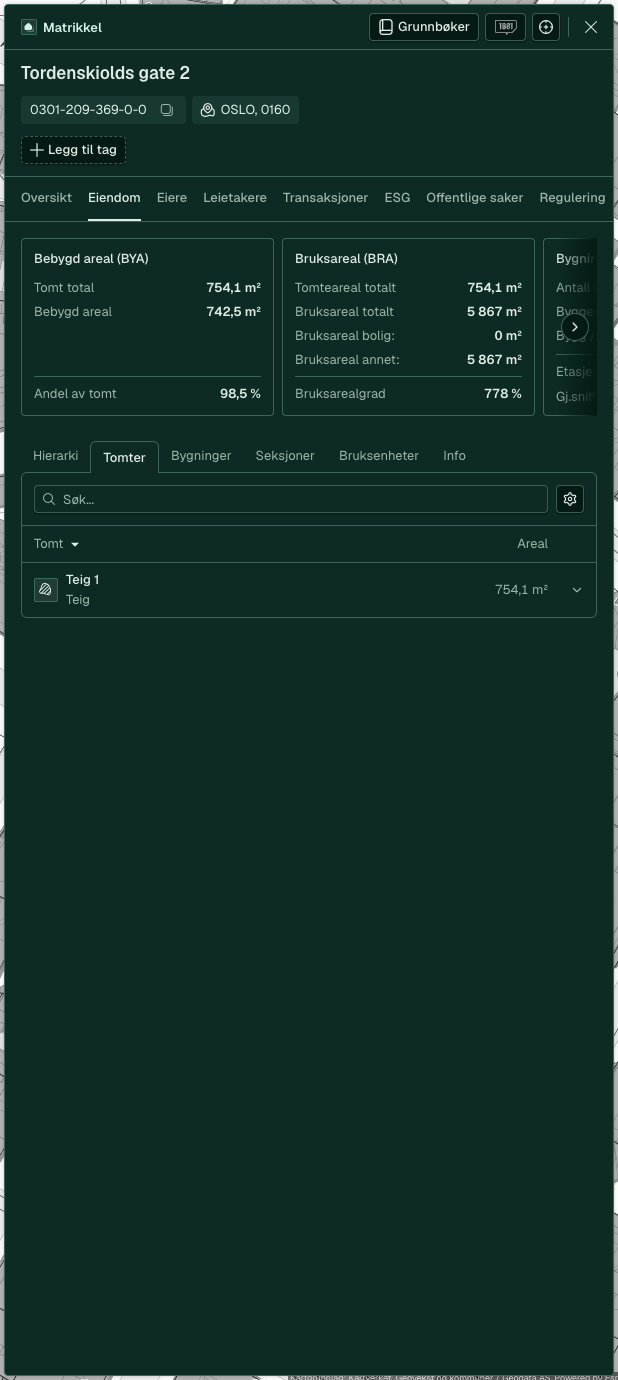Viewport: 618px width, 1380px height.
Task: Click the OSLO, 0160 location chip
Action: click(x=245, y=110)
